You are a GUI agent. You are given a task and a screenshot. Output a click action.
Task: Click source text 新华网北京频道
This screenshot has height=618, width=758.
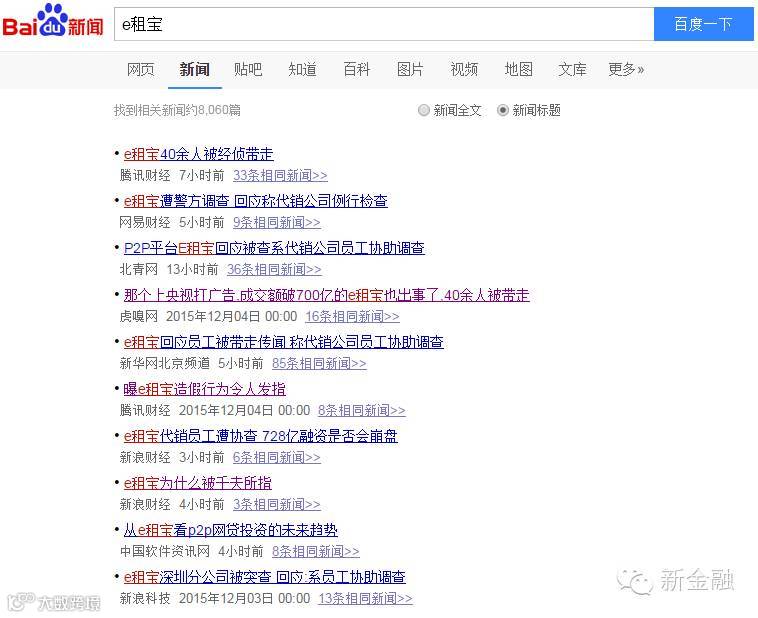(165, 364)
